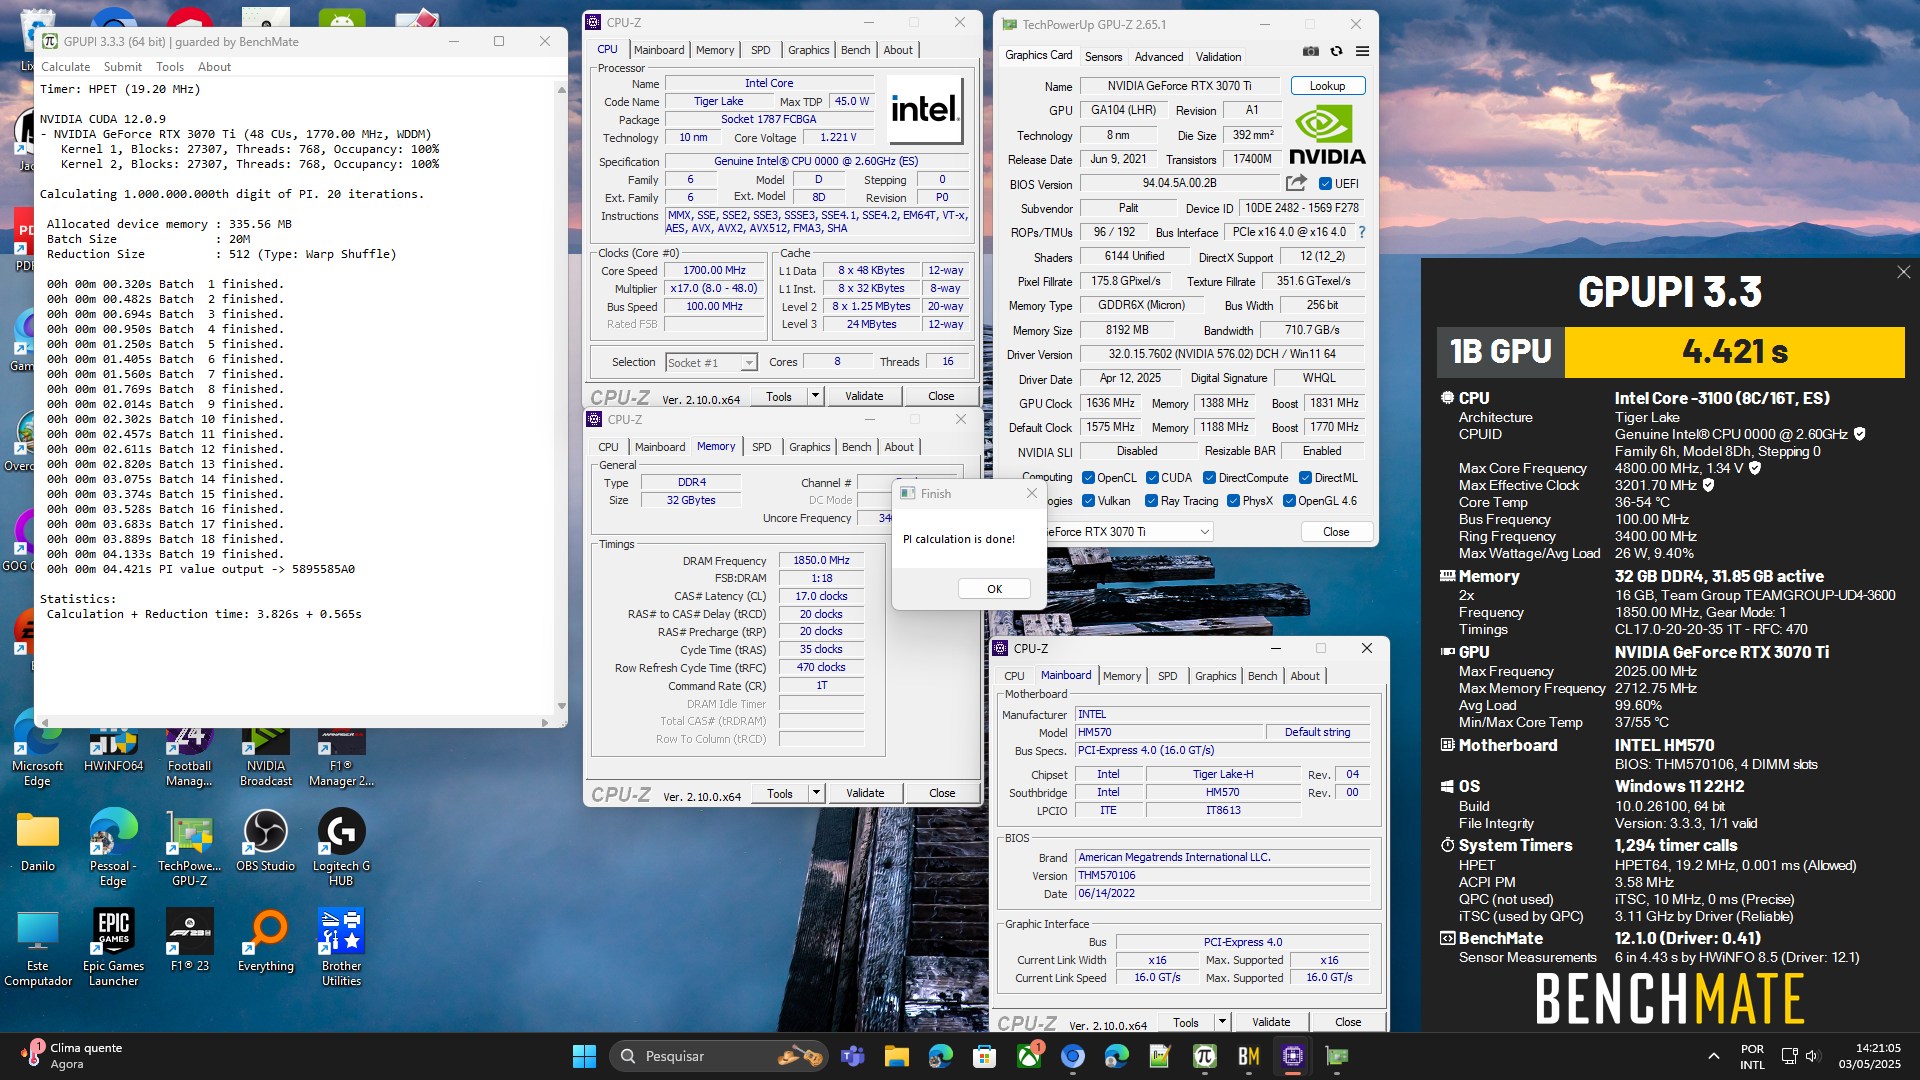
Task: Close the BenchMate GPUPI result panel
Action: (1903, 272)
